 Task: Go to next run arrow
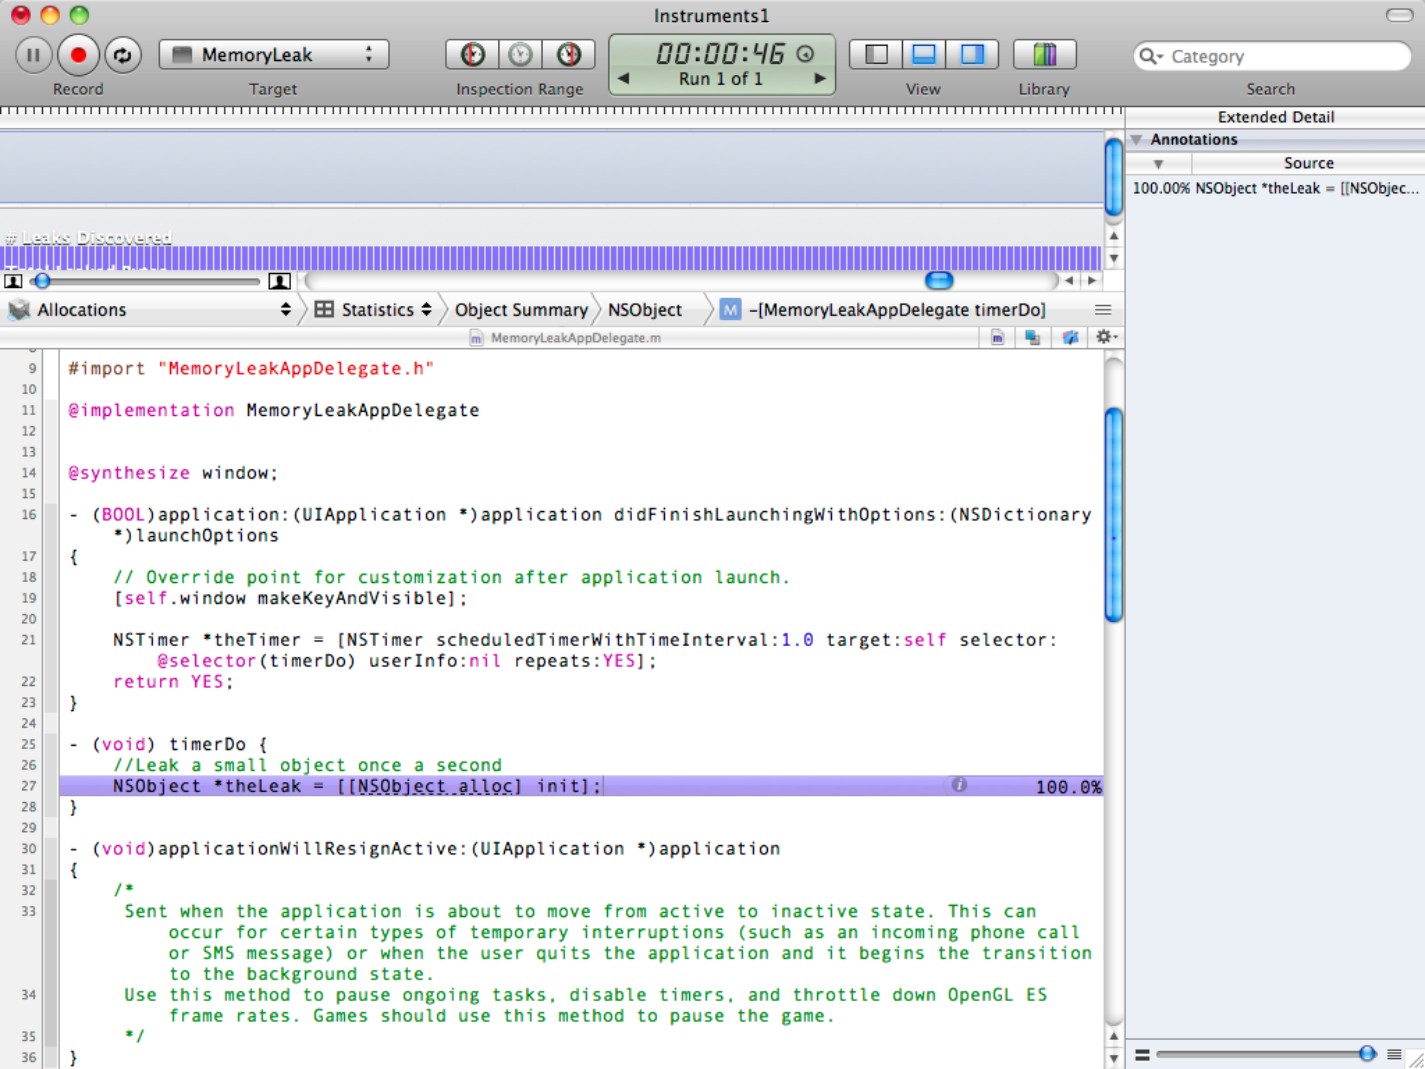820,78
